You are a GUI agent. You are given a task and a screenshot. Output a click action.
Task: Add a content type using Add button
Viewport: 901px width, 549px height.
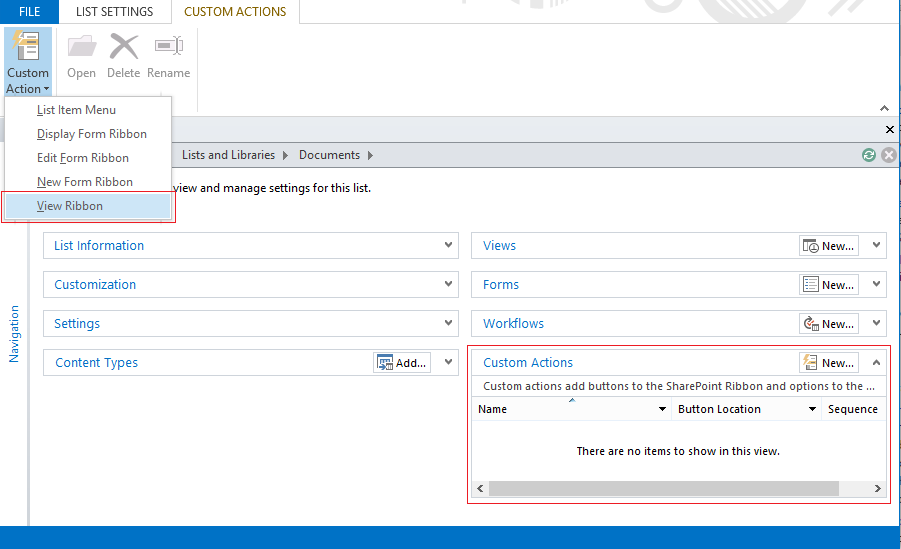coord(402,363)
